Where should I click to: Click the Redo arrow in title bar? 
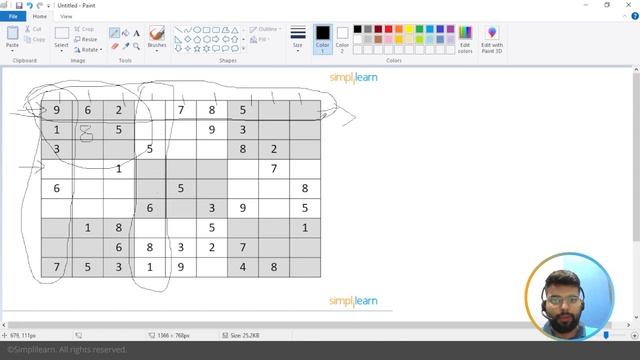pos(40,5)
